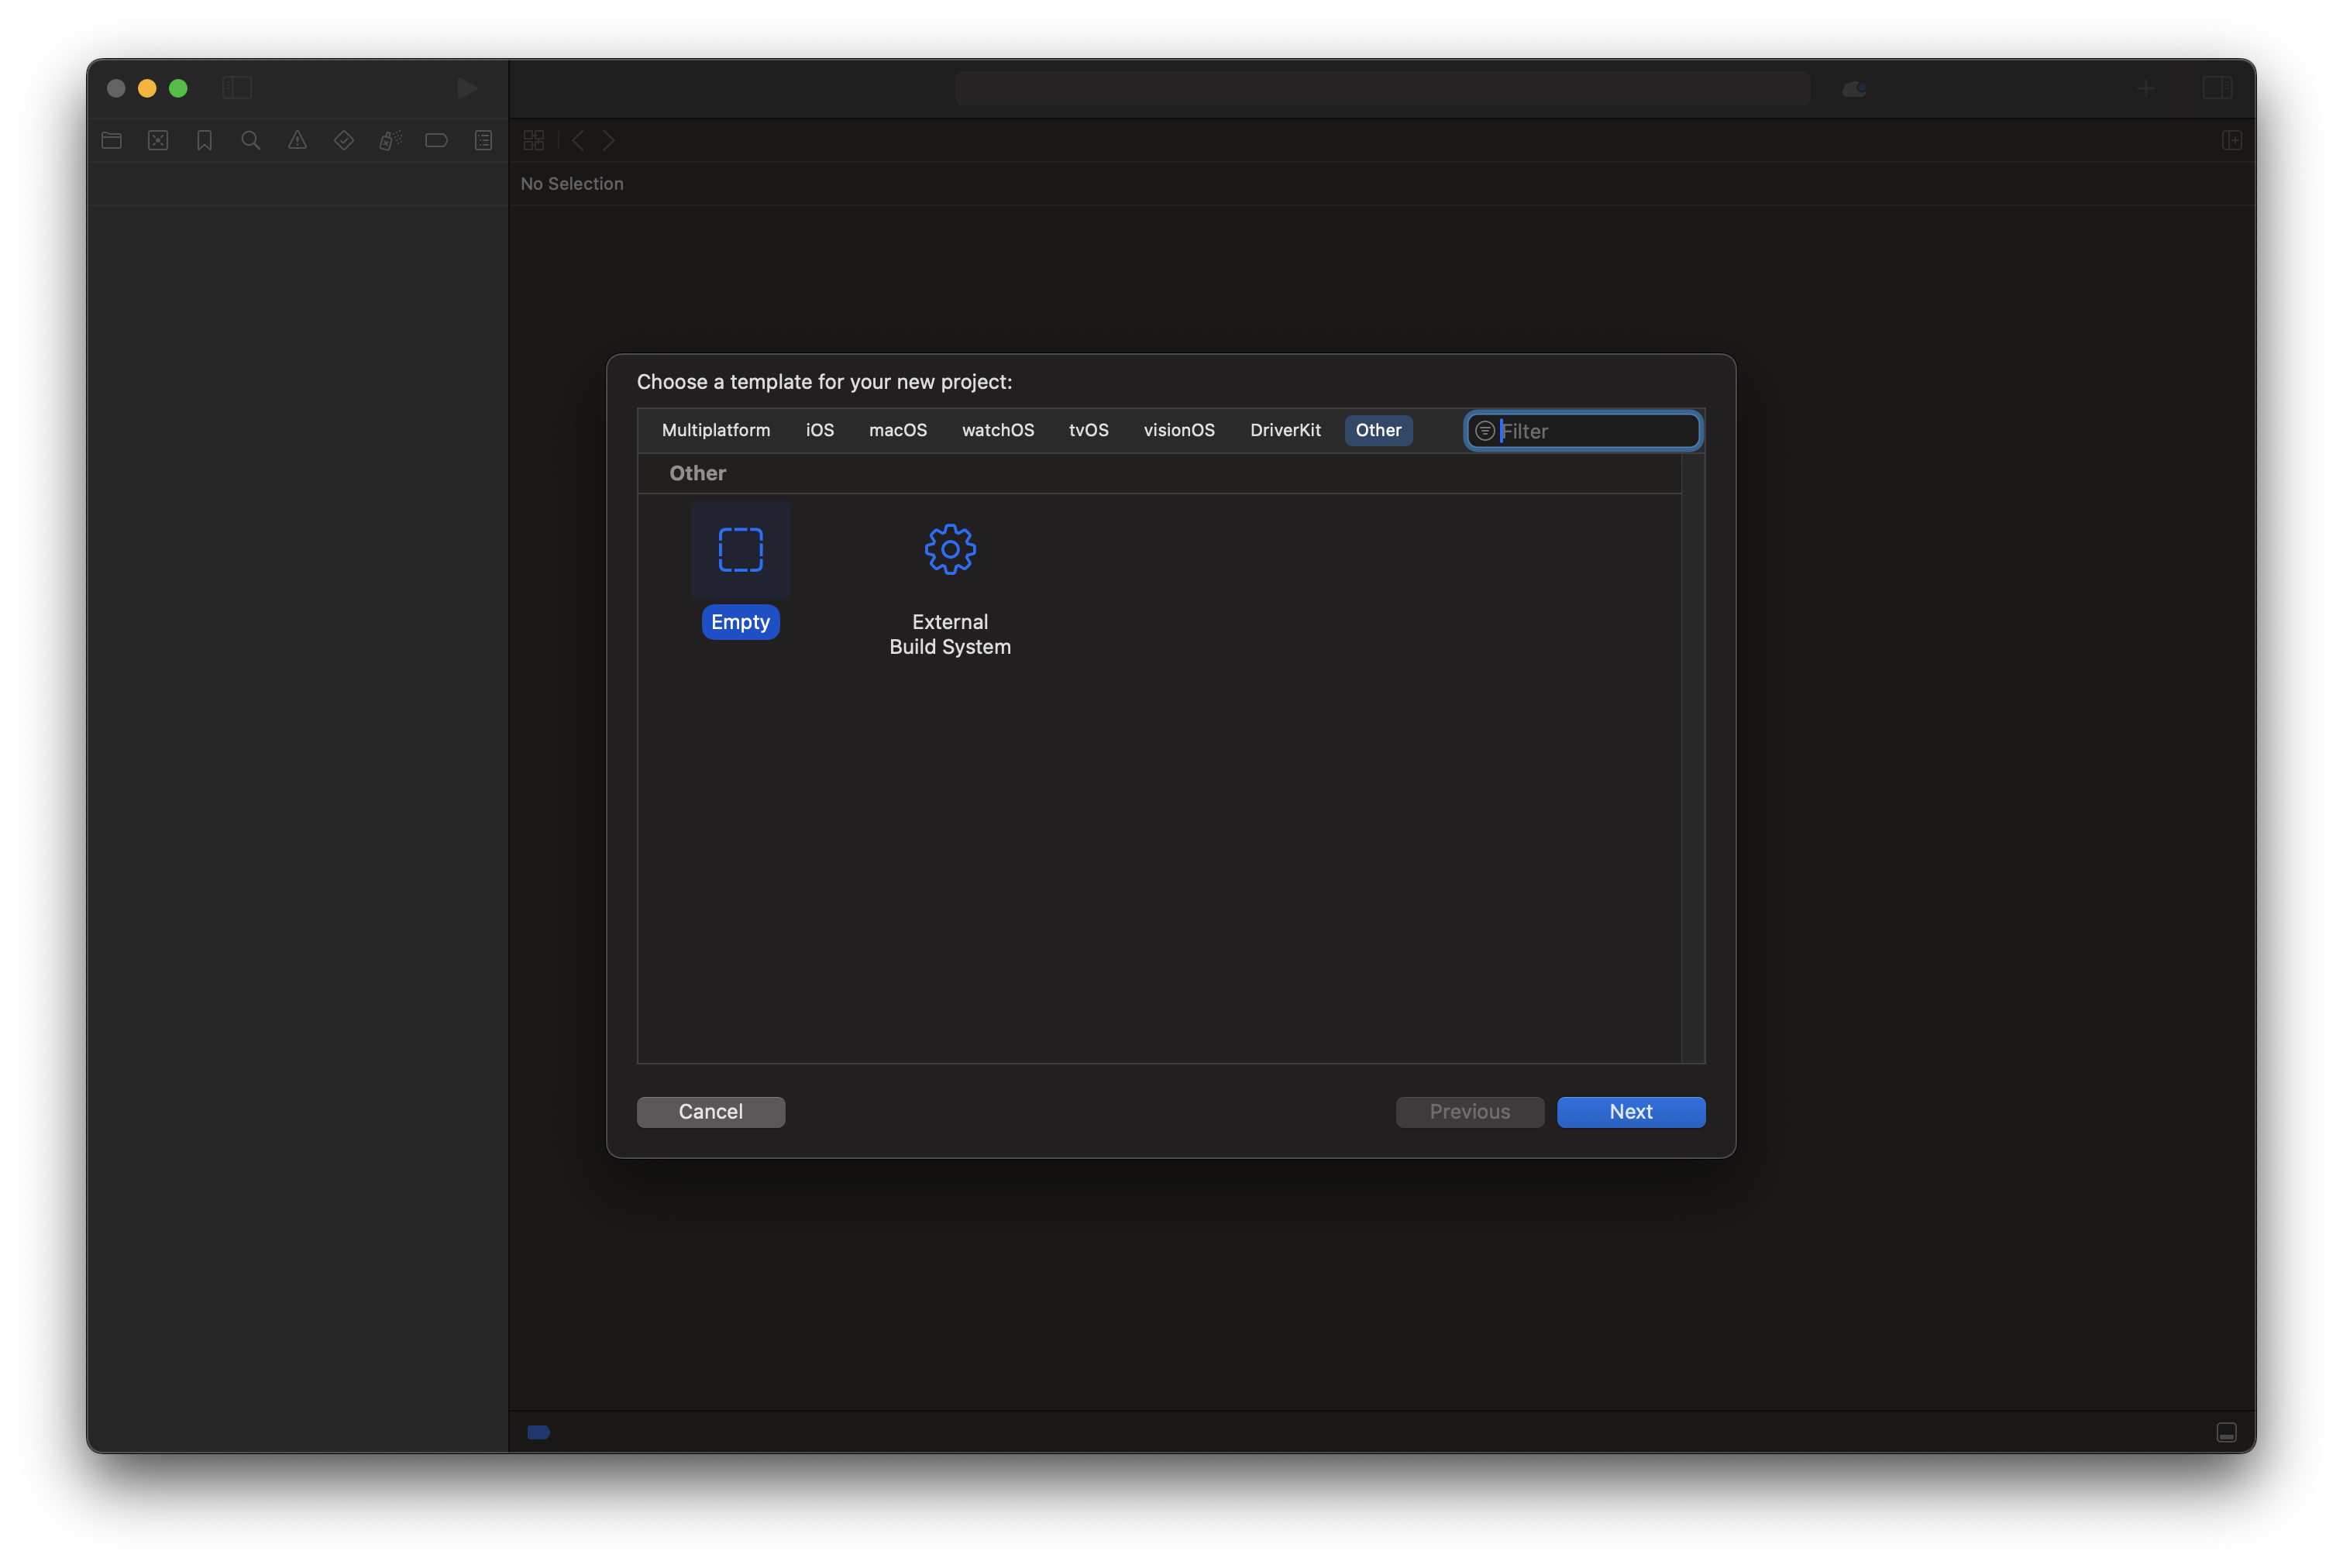2343x1568 pixels.
Task: Select the External Build System template
Action: click(x=950, y=590)
